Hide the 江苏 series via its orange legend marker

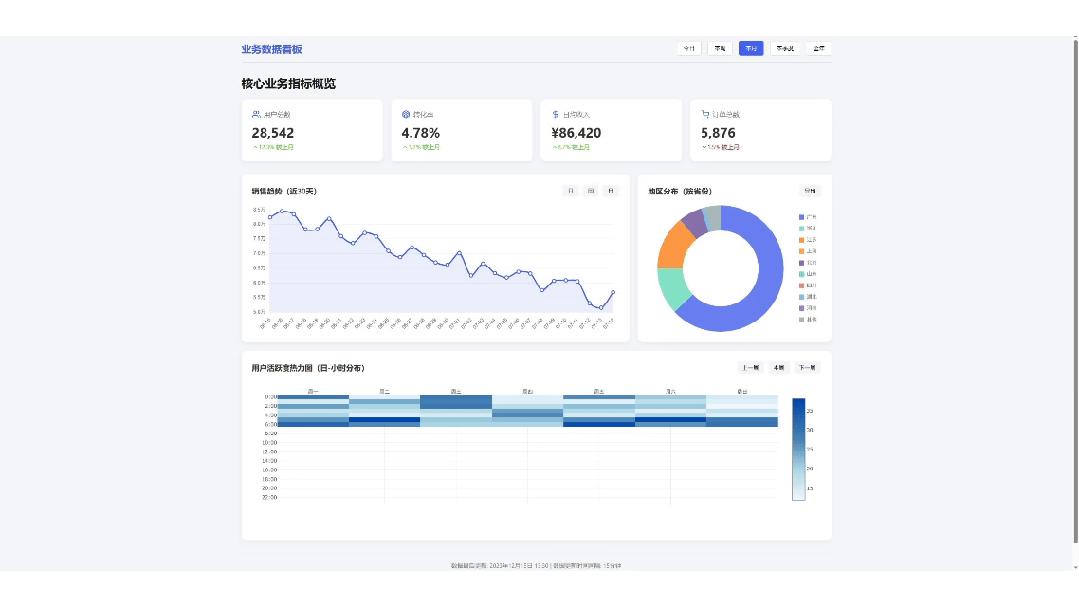[x=801, y=239]
